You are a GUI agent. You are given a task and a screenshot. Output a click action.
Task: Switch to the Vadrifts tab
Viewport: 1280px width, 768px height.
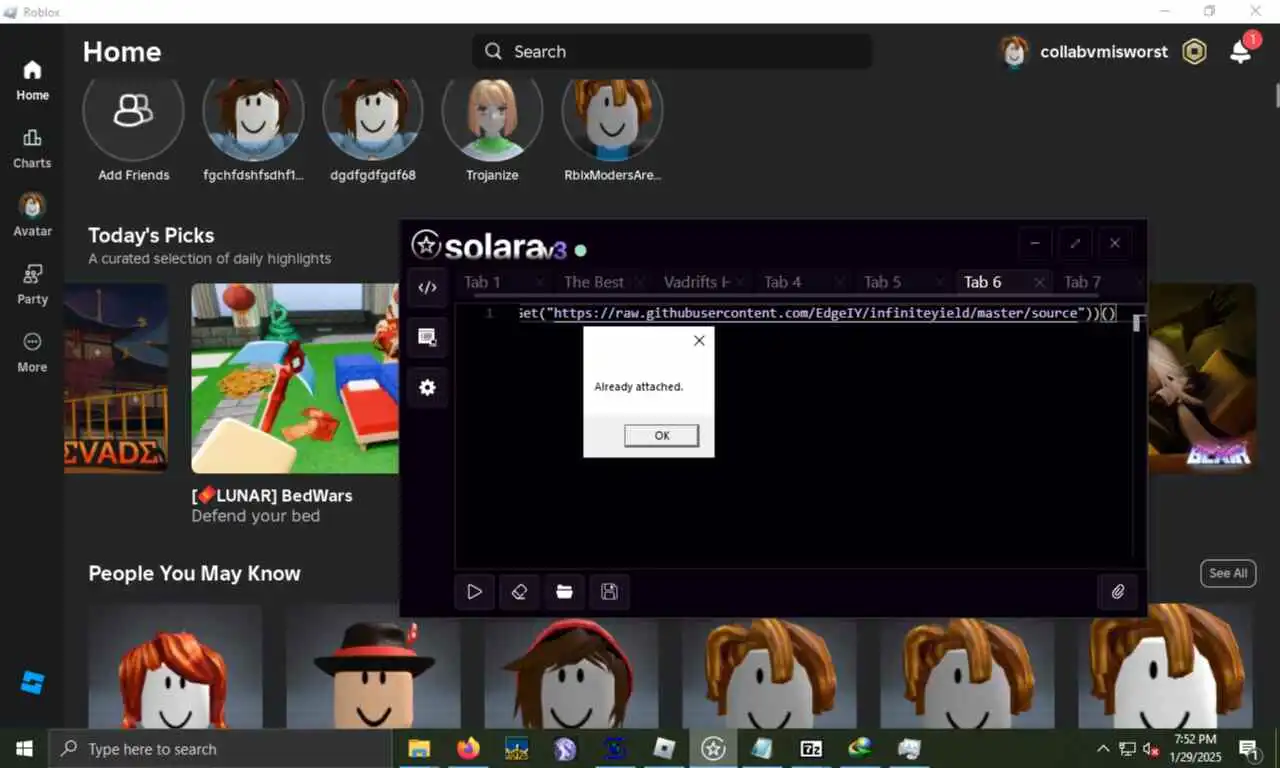coord(697,282)
